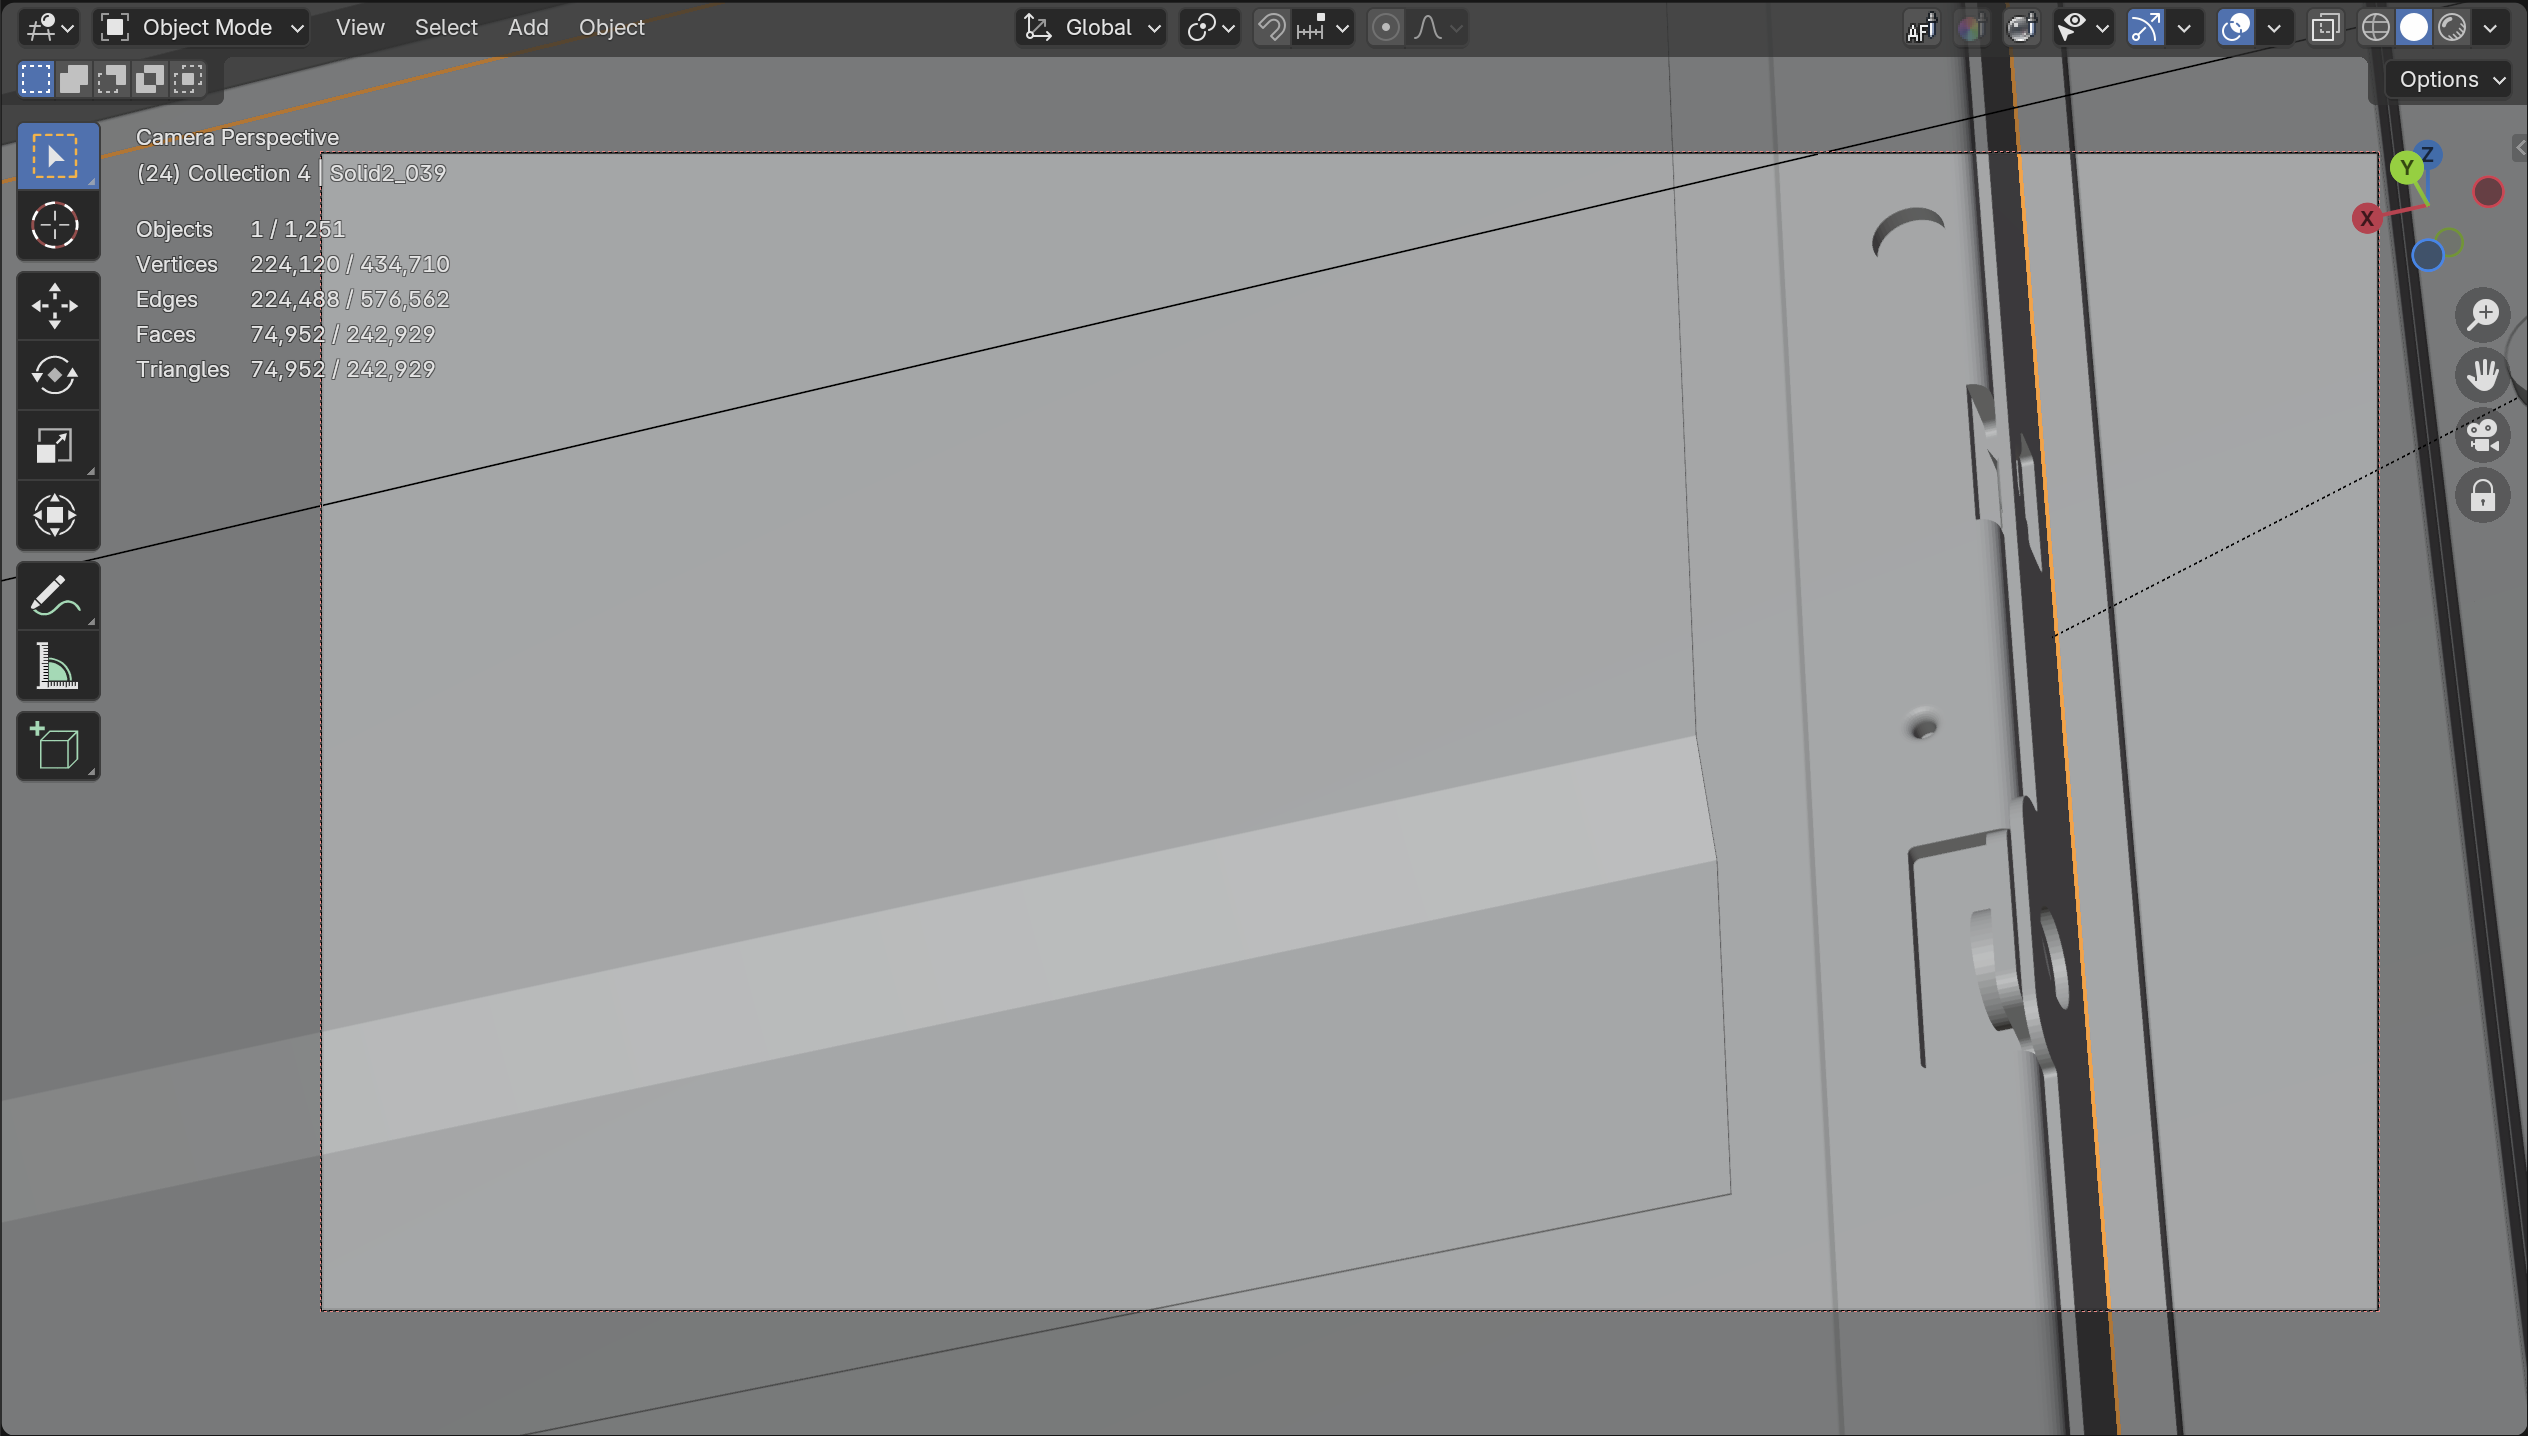Select the Annotate pencil tool

click(x=56, y=596)
